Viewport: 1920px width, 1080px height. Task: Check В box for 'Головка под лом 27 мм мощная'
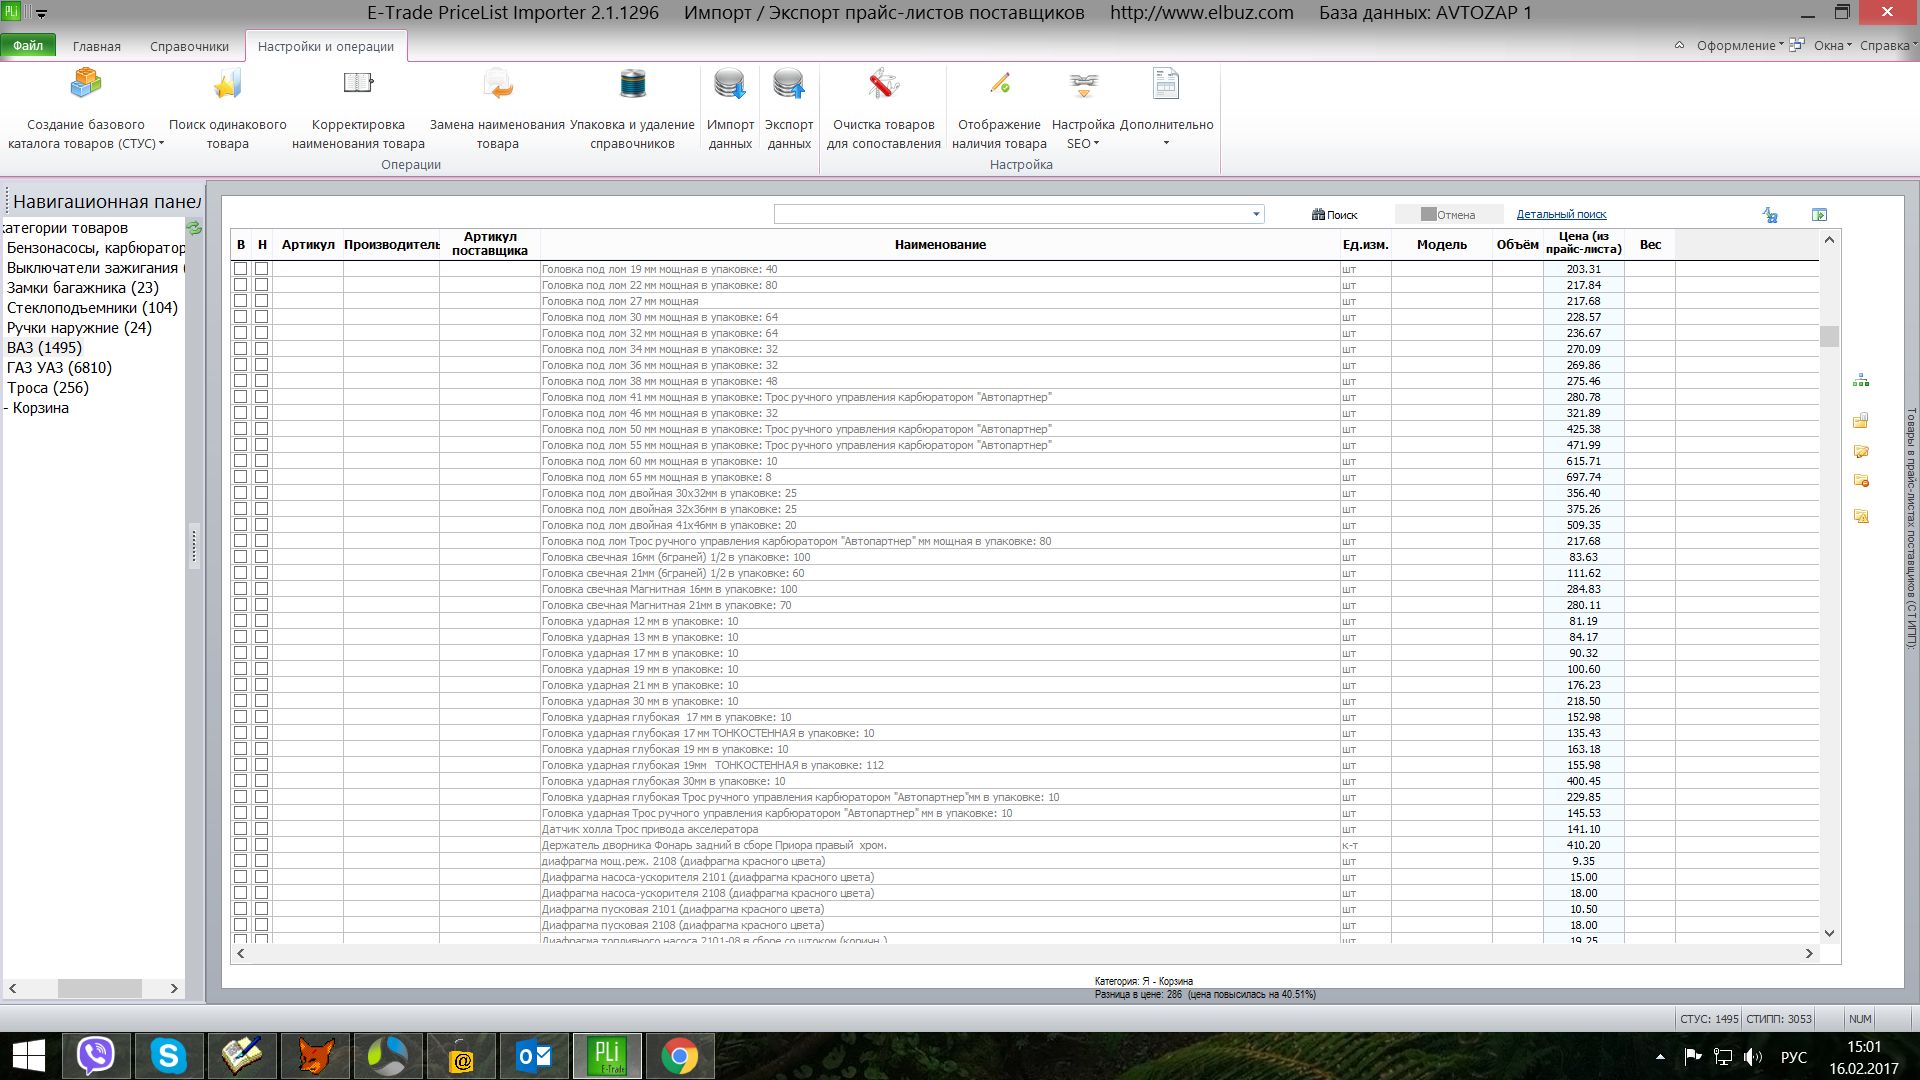241,301
